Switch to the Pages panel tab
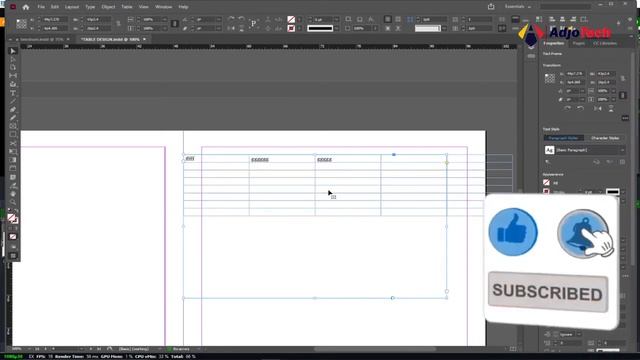 (578, 43)
